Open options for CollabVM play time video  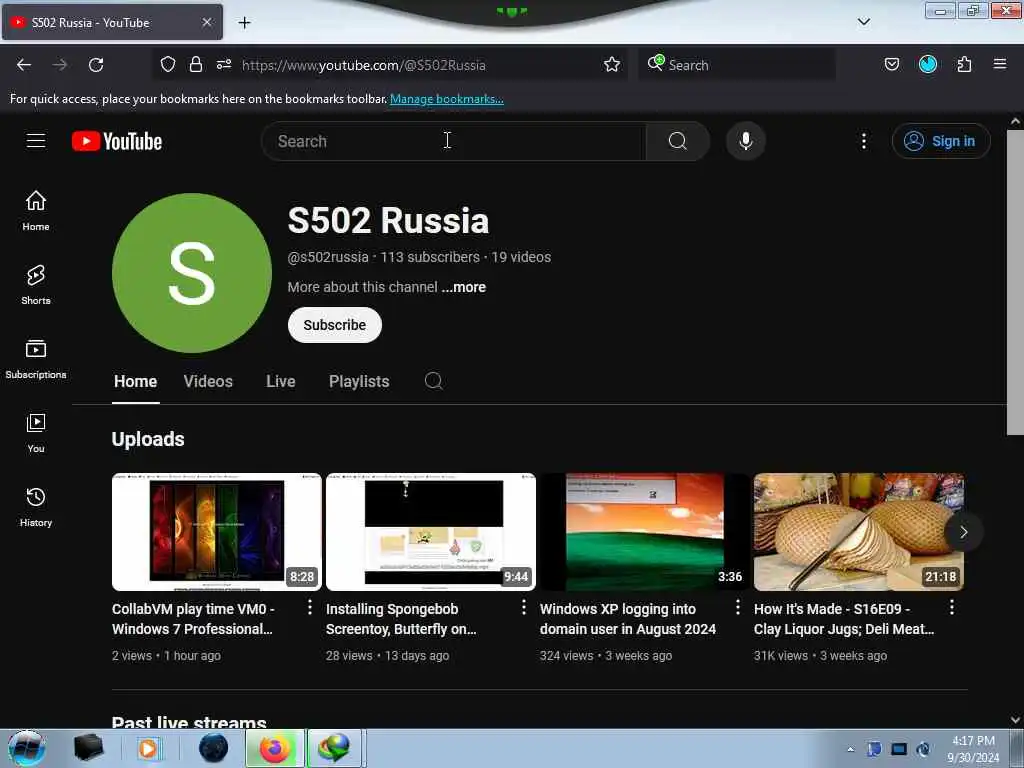(x=310, y=607)
